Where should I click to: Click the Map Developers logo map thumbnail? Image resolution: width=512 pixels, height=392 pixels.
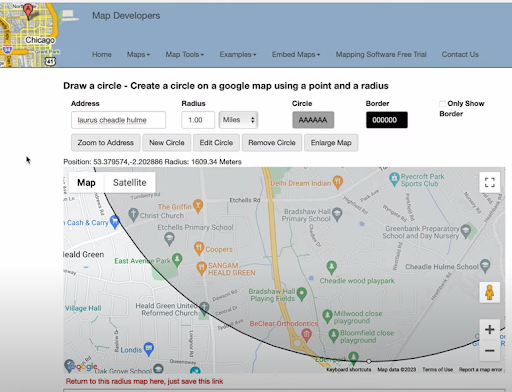pos(29,35)
